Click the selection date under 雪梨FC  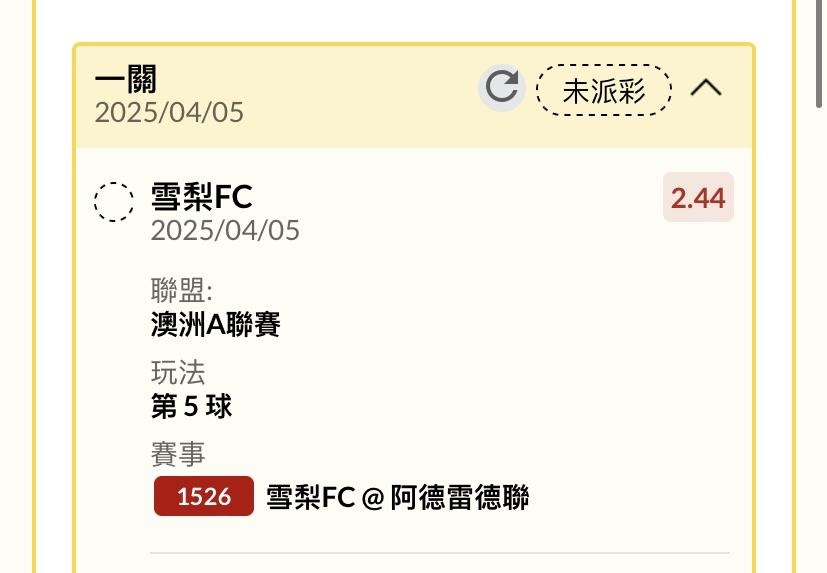click(x=225, y=231)
